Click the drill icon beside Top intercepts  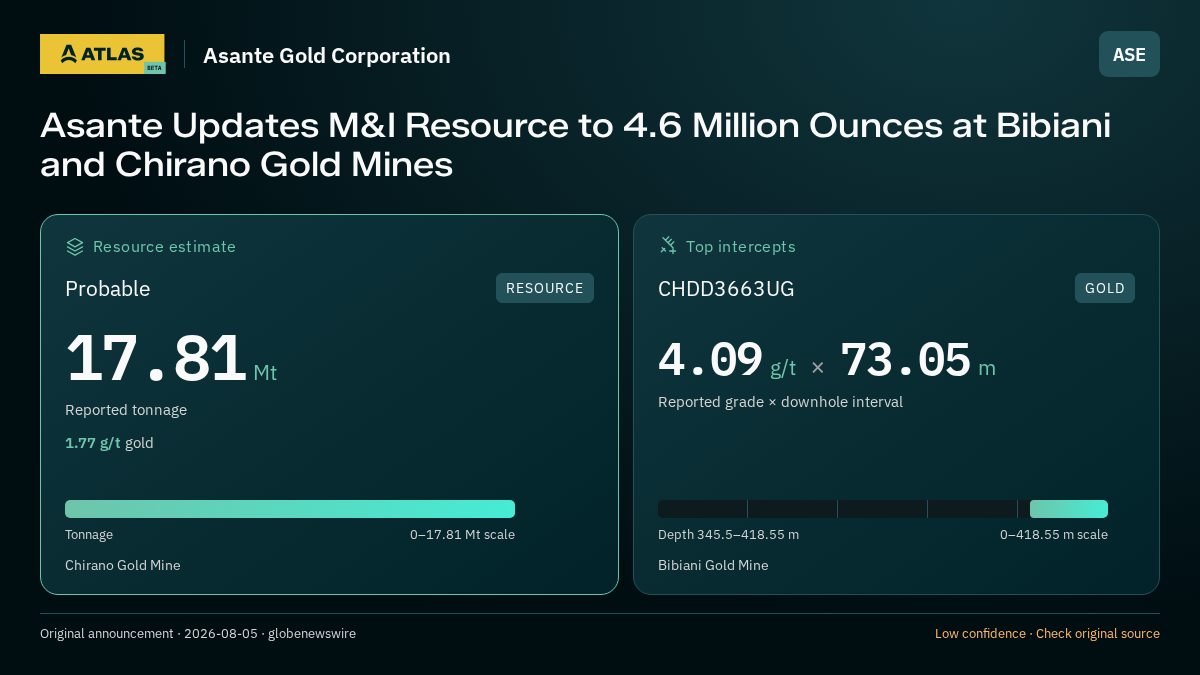[668, 246]
